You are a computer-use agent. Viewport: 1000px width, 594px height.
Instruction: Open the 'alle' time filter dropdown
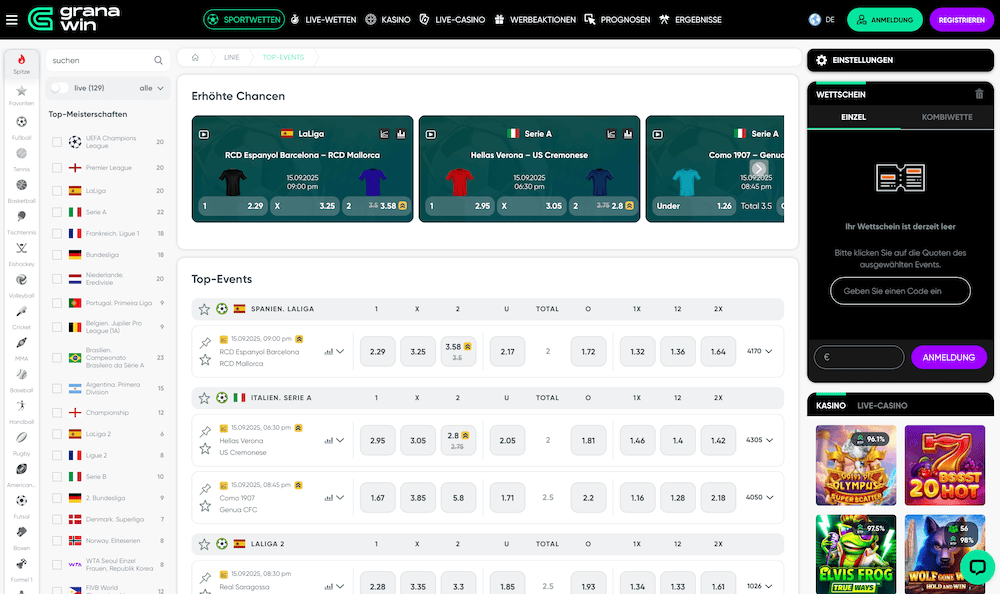point(152,88)
